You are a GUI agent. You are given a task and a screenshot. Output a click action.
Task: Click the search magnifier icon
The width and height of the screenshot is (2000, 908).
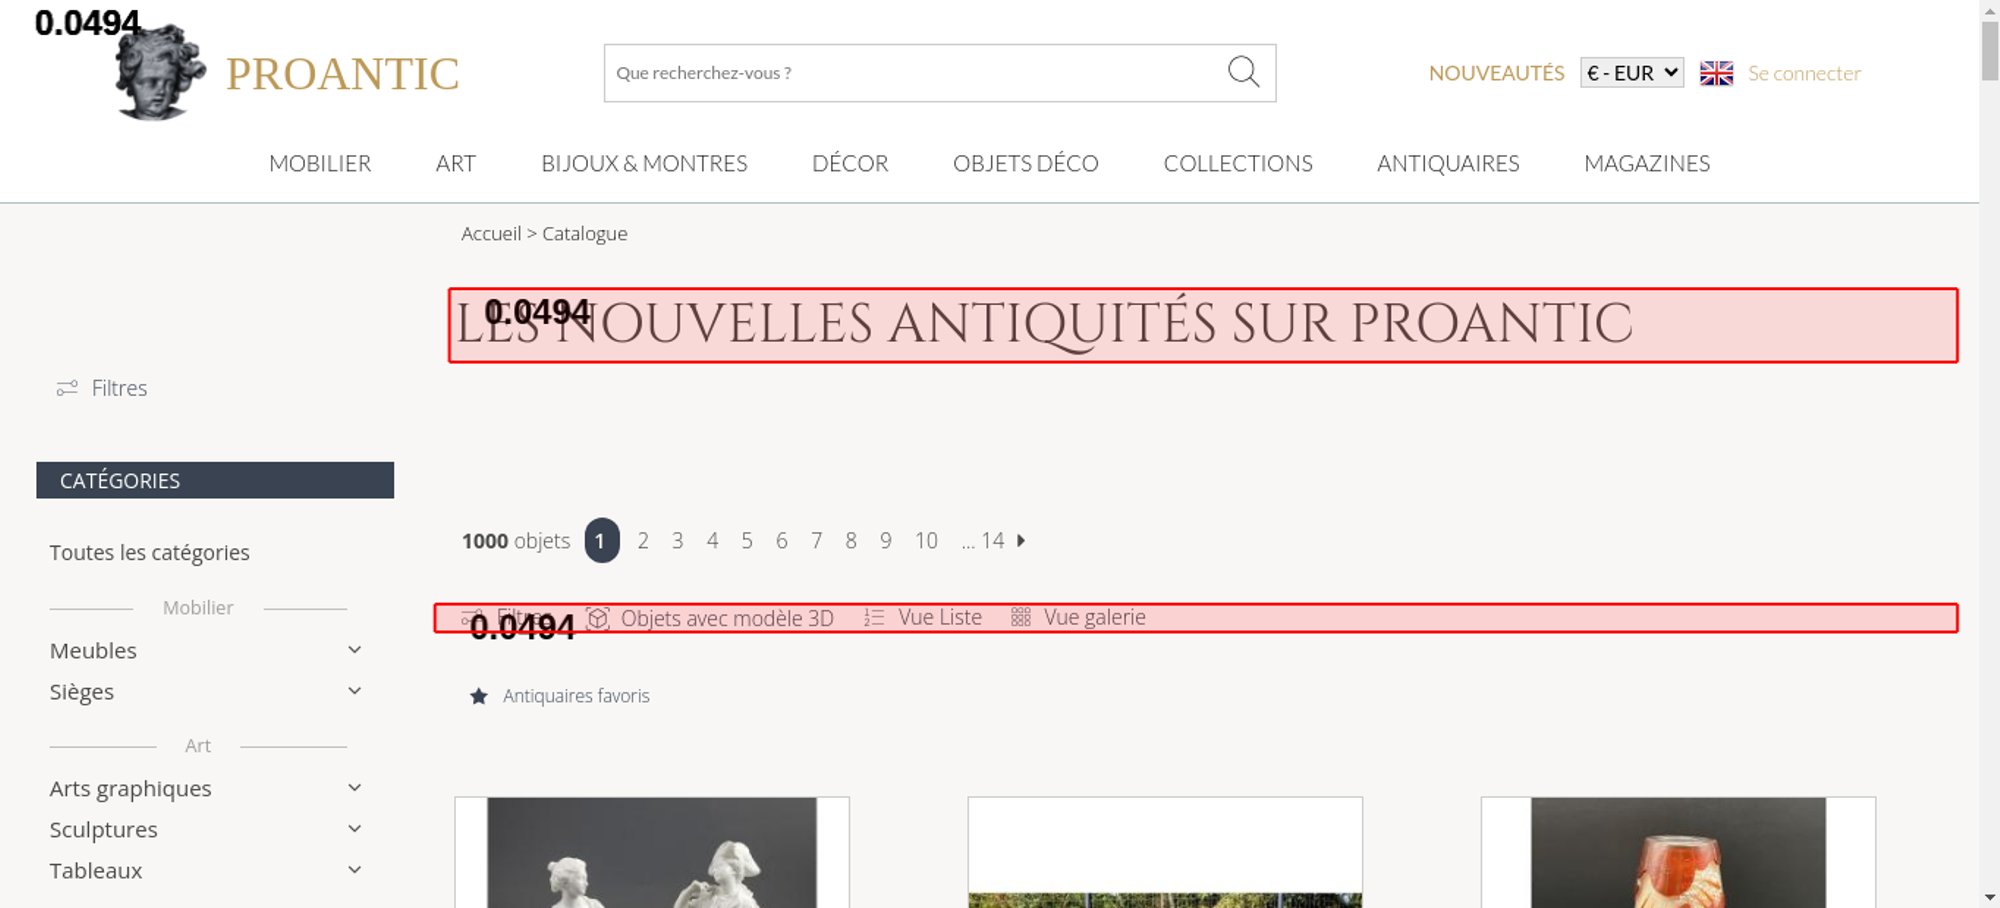pyautogui.click(x=1243, y=72)
